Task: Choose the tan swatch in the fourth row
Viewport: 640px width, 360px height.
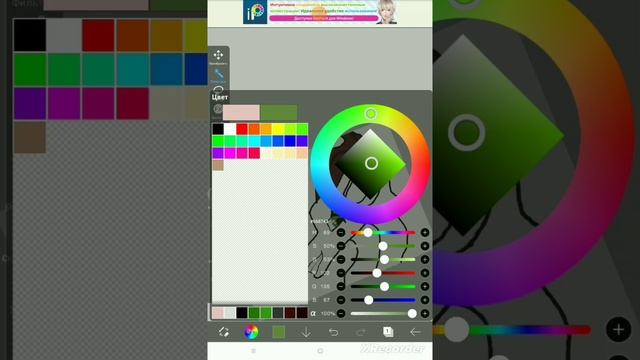Action: [218, 165]
